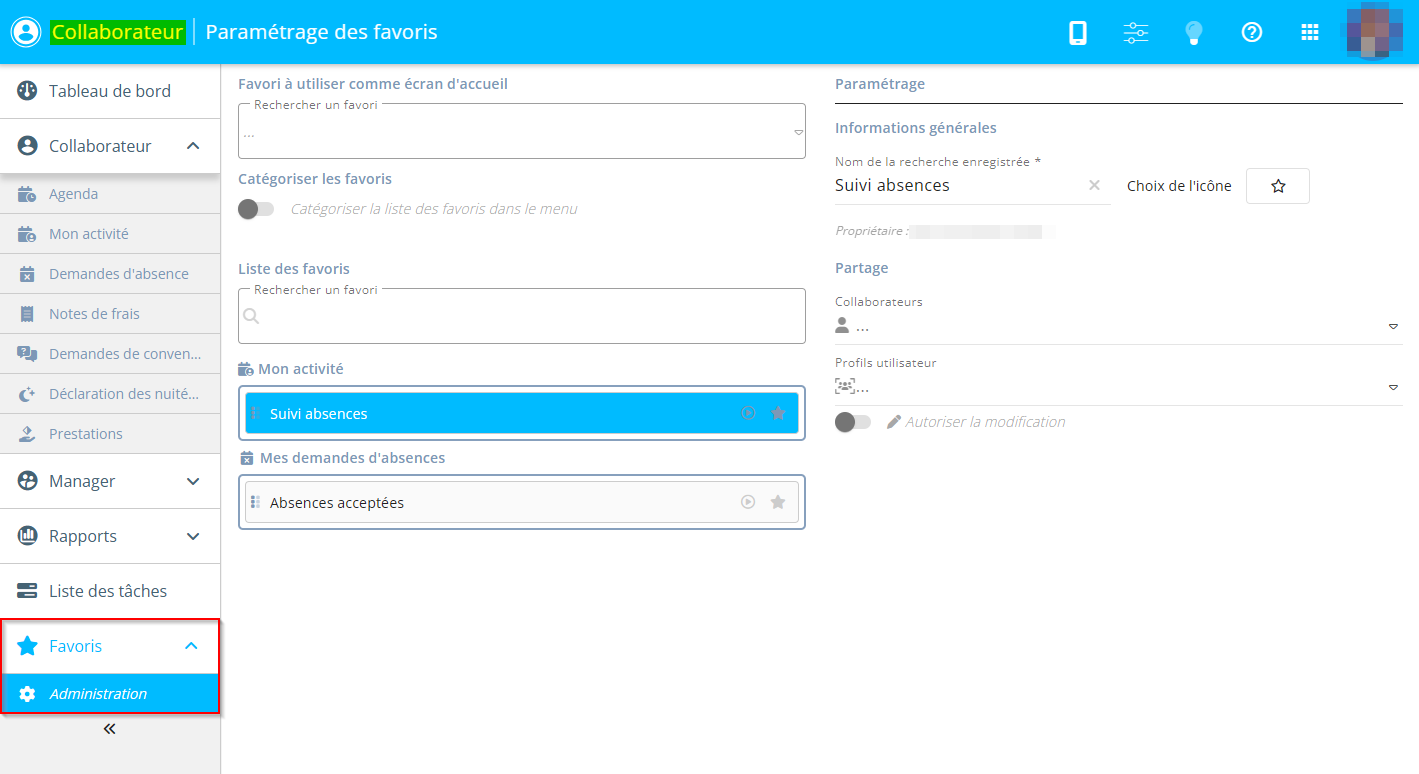Open the settings sliders icon in header
Image resolution: width=1419 pixels, height=774 pixels.
[x=1136, y=33]
